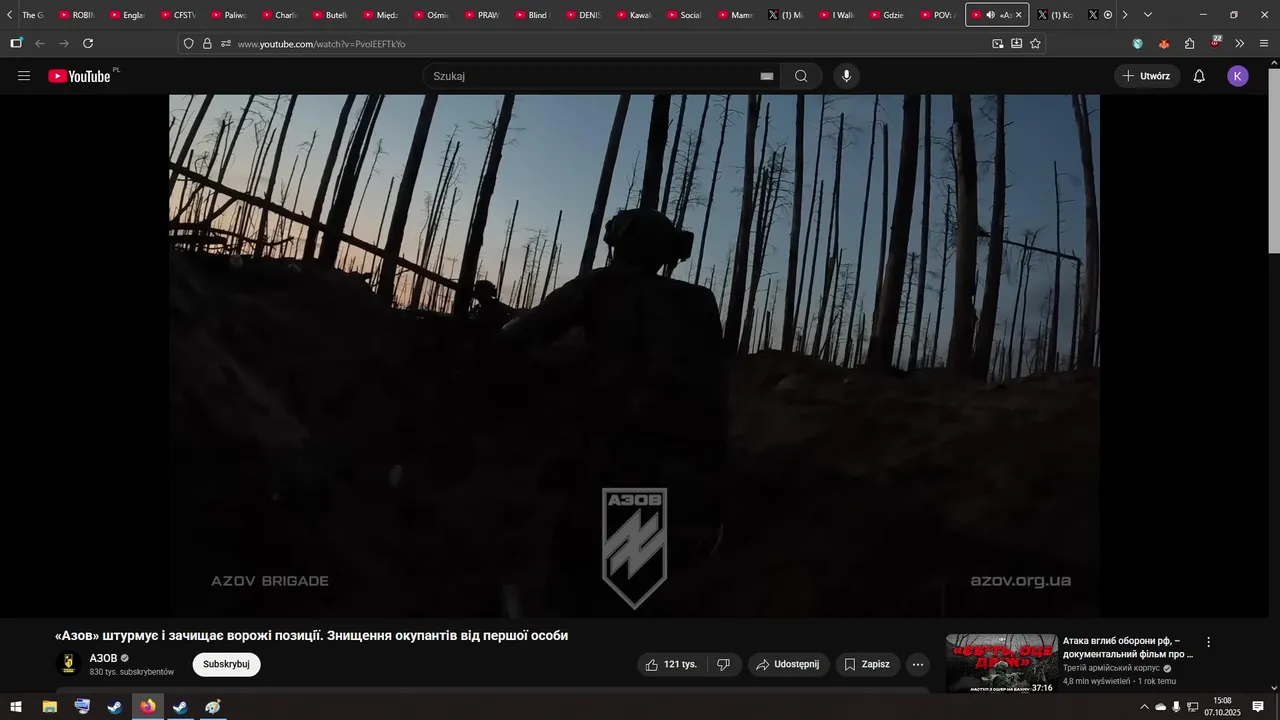Screen dimensions: 1280x720
Task: Open the Utwórz create button
Action: (x=1147, y=76)
